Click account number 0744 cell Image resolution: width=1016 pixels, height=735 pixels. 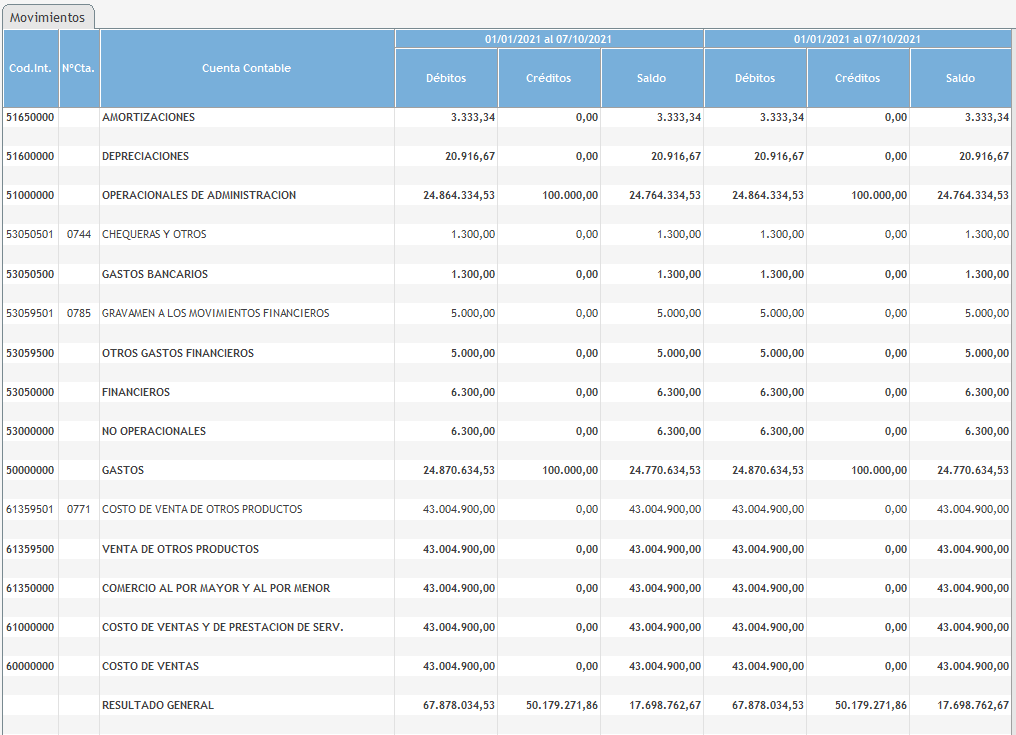pos(79,234)
